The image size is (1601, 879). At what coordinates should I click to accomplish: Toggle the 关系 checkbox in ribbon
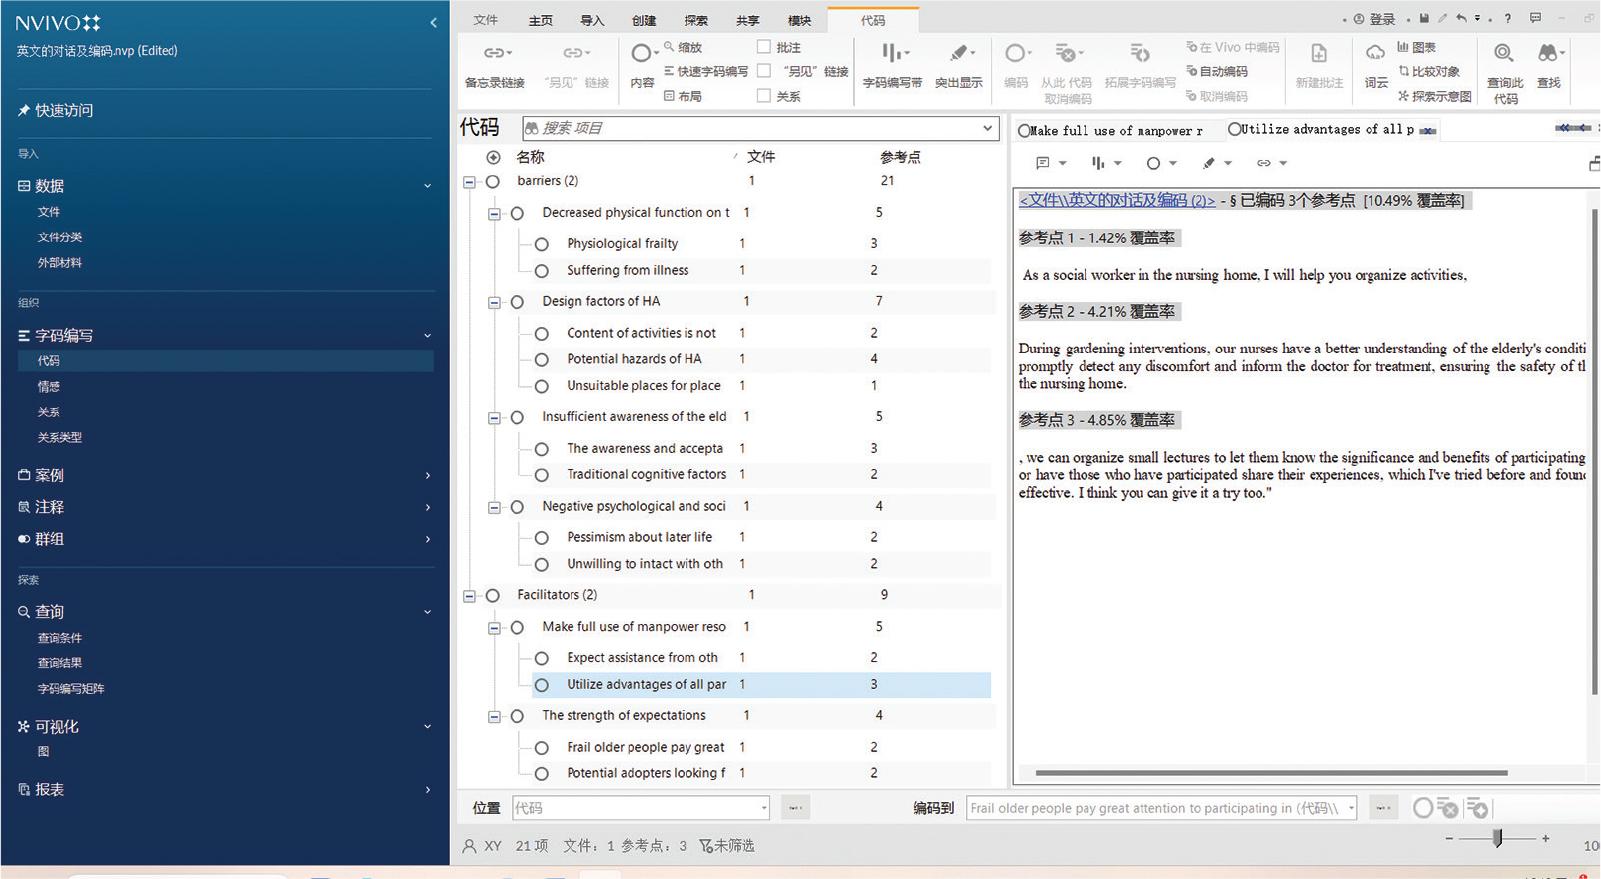[764, 96]
